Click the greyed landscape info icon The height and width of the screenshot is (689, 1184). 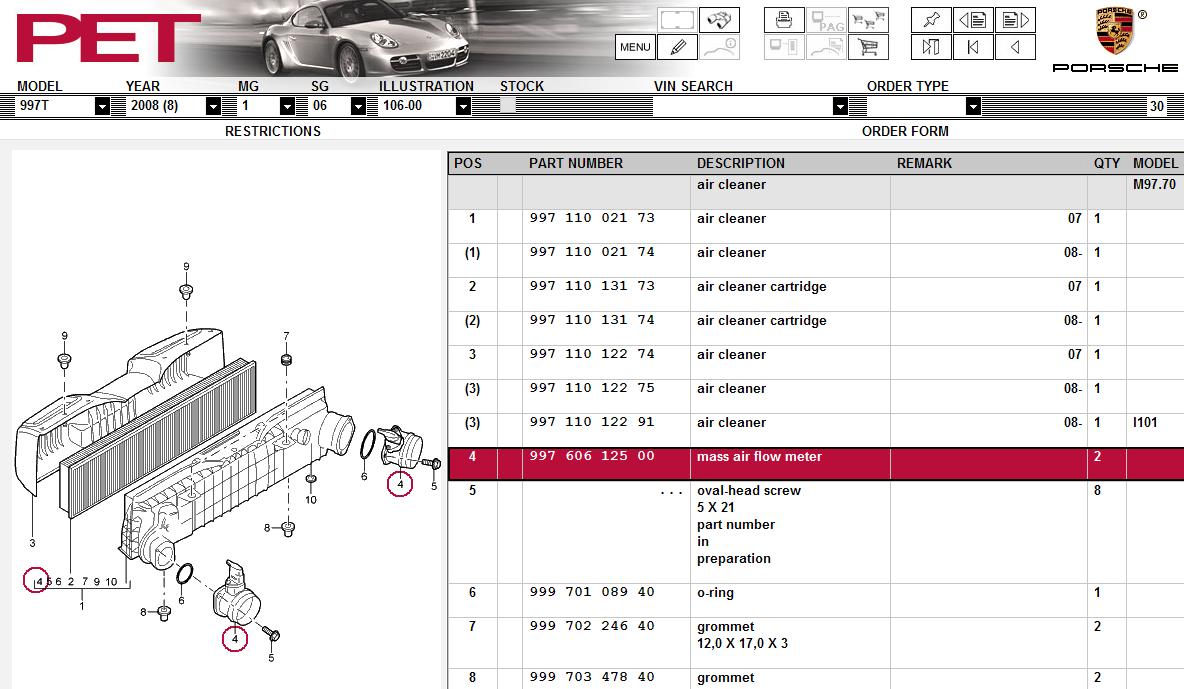click(x=719, y=47)
